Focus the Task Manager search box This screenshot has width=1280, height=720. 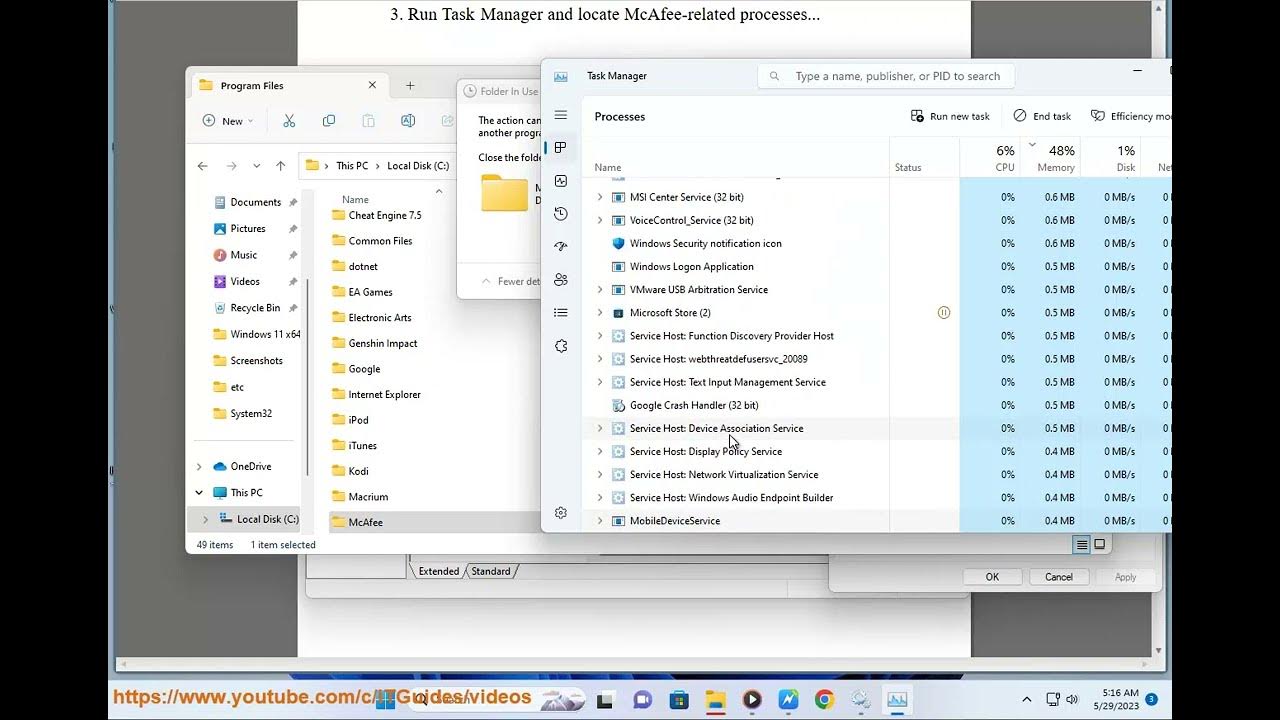(x=886, y=76)
